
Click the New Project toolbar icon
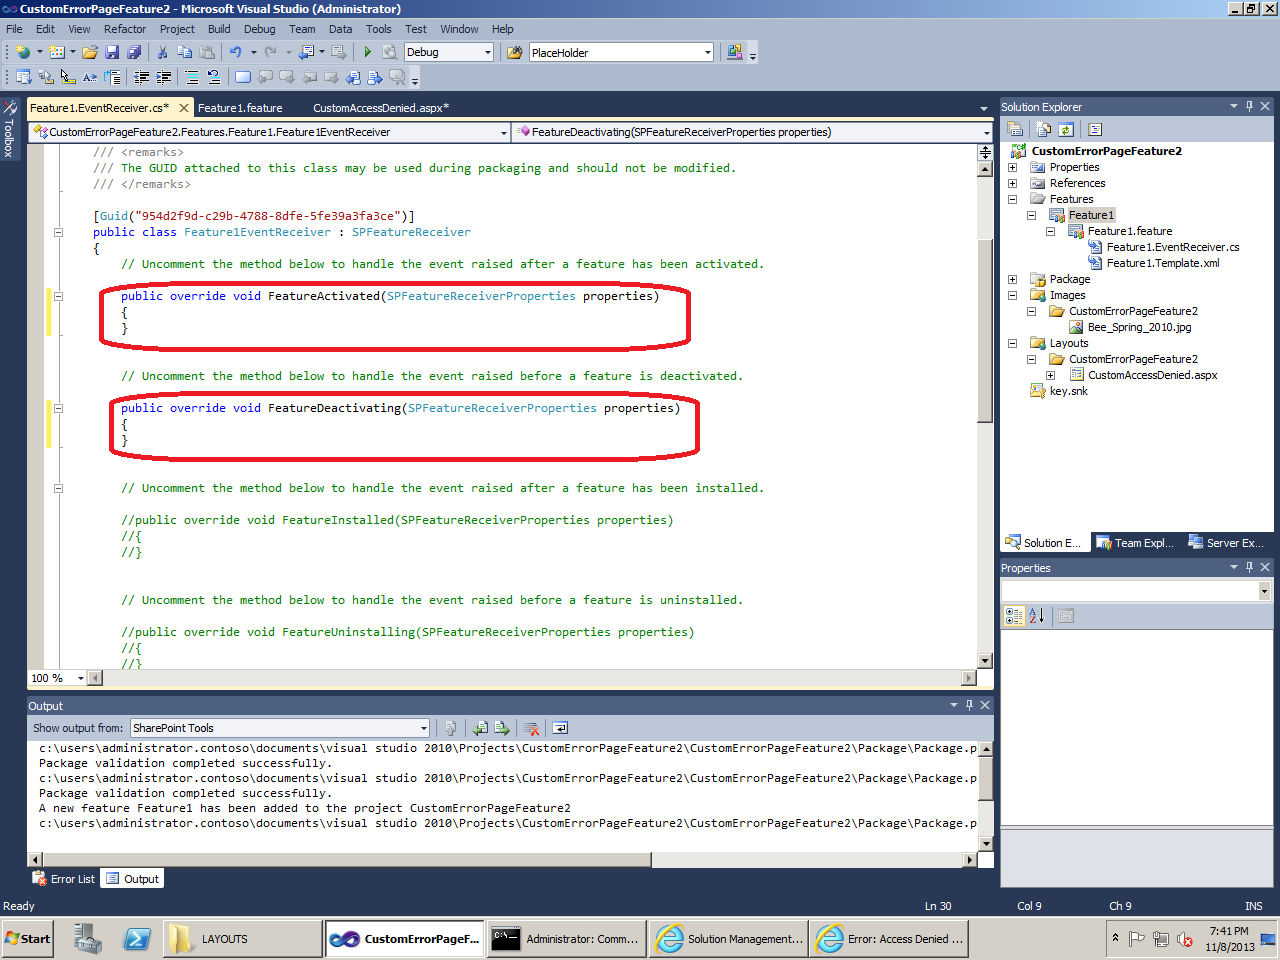(x=23, y=52)
